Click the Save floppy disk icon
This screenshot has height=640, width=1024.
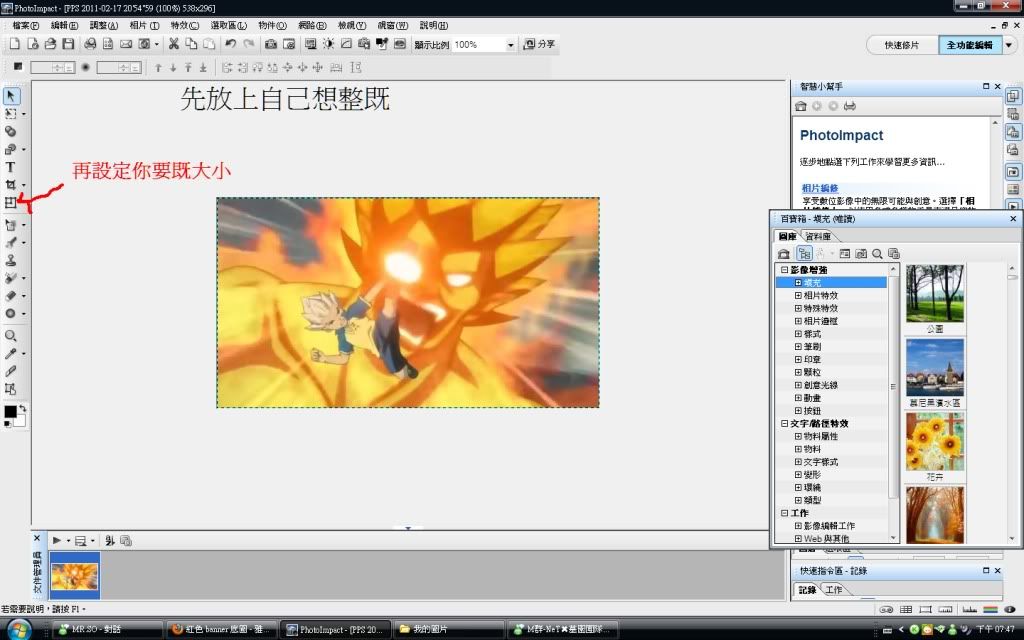pos(68,44)
